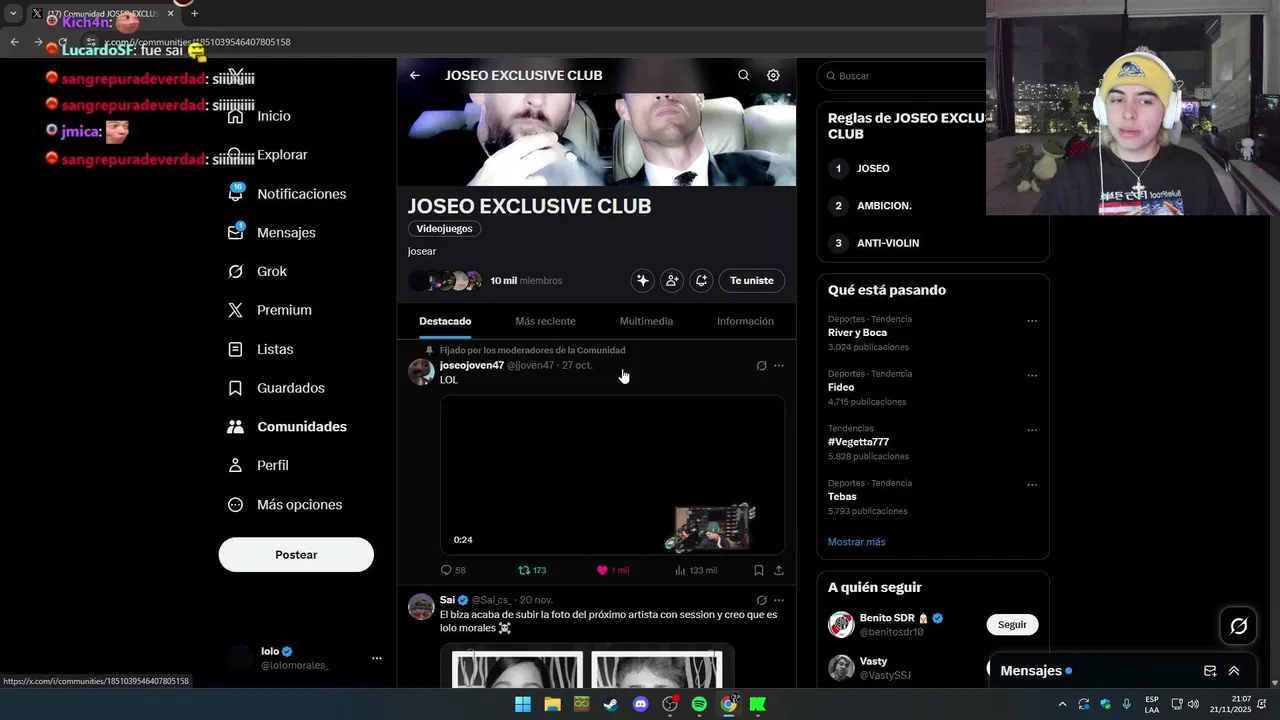1280x720 pixels.
Task: Open Más opciones in sidebar
Action: [286, 505]
